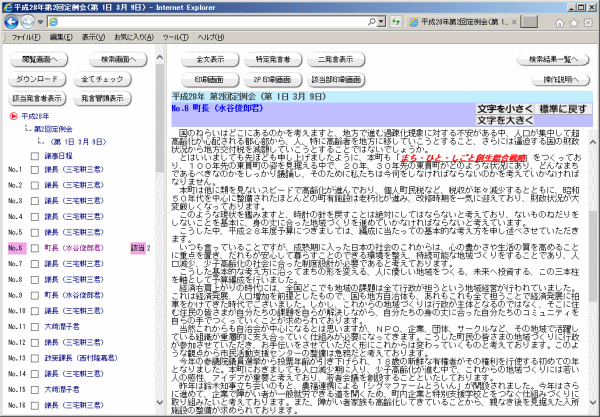600x417 pixels.
Task: Open the (第 1日 3月 9日) tree node
Action: tap(78, 142)
